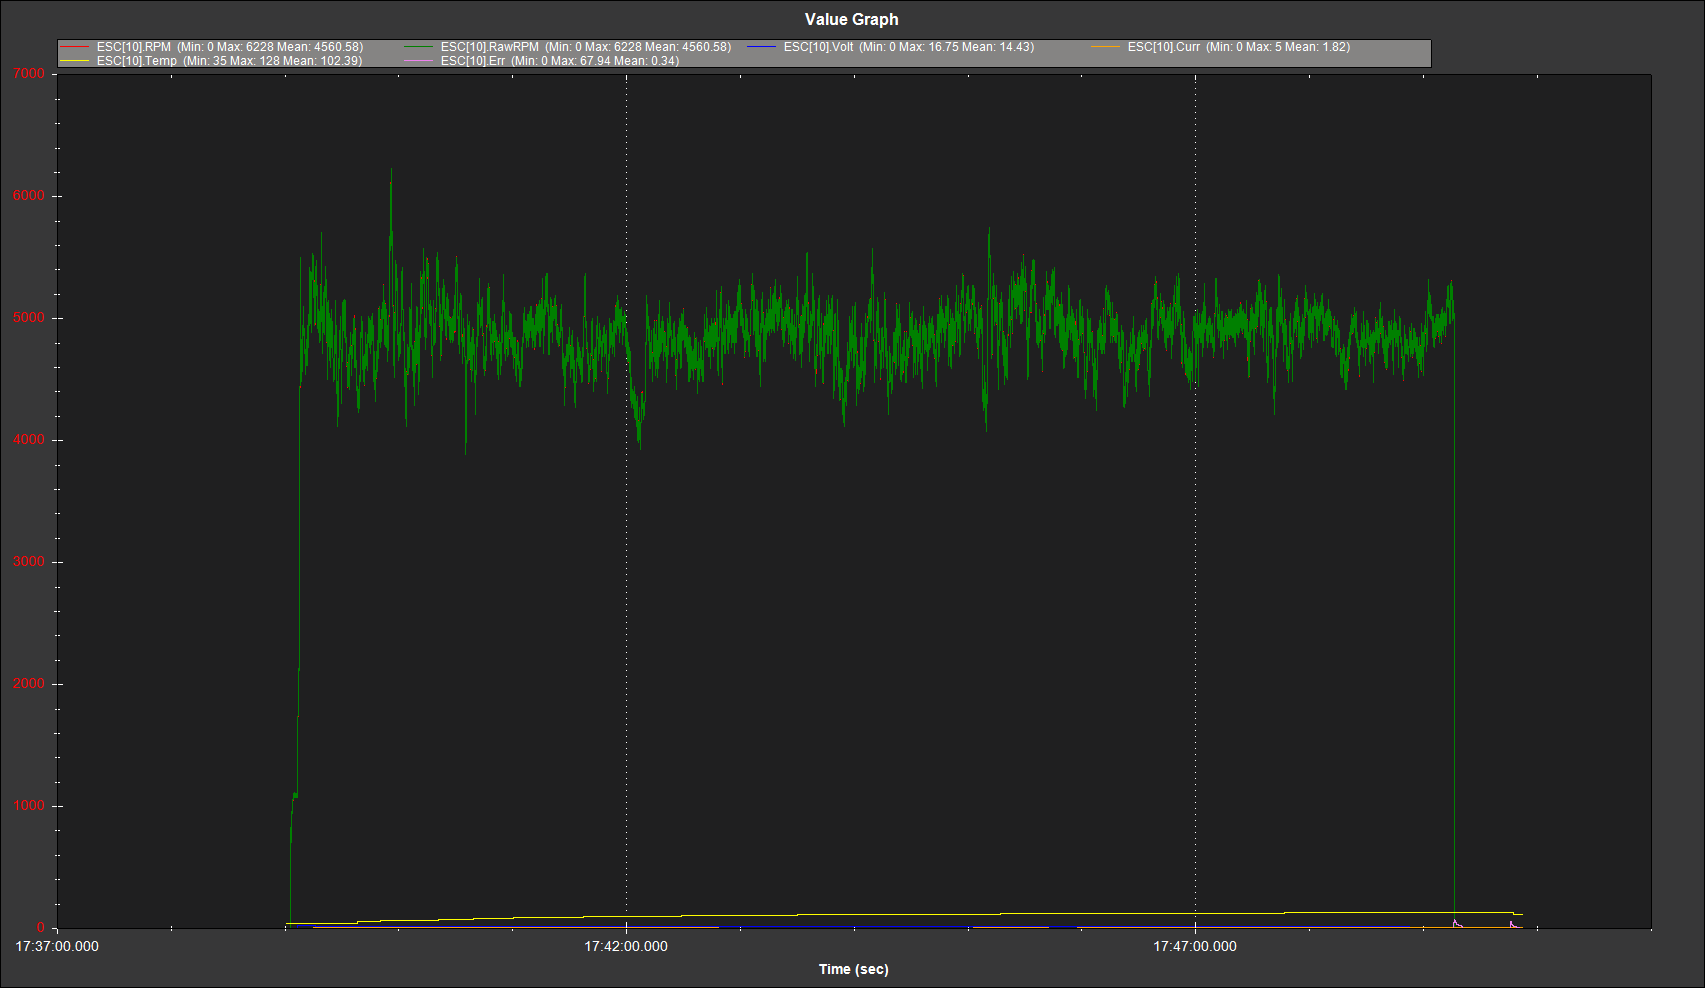Click the Value Graph title
Viewport: 1705px width, 988px height.
(x=852, y=19)
